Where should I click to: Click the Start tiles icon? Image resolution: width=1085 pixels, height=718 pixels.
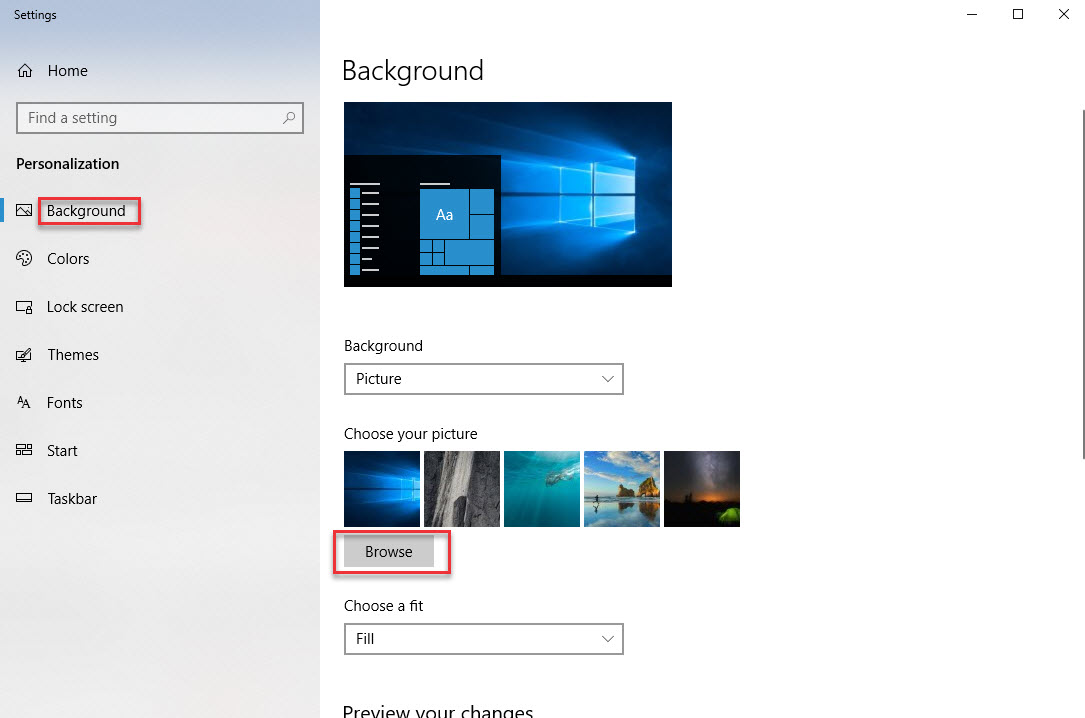click(x=25, y=451)
